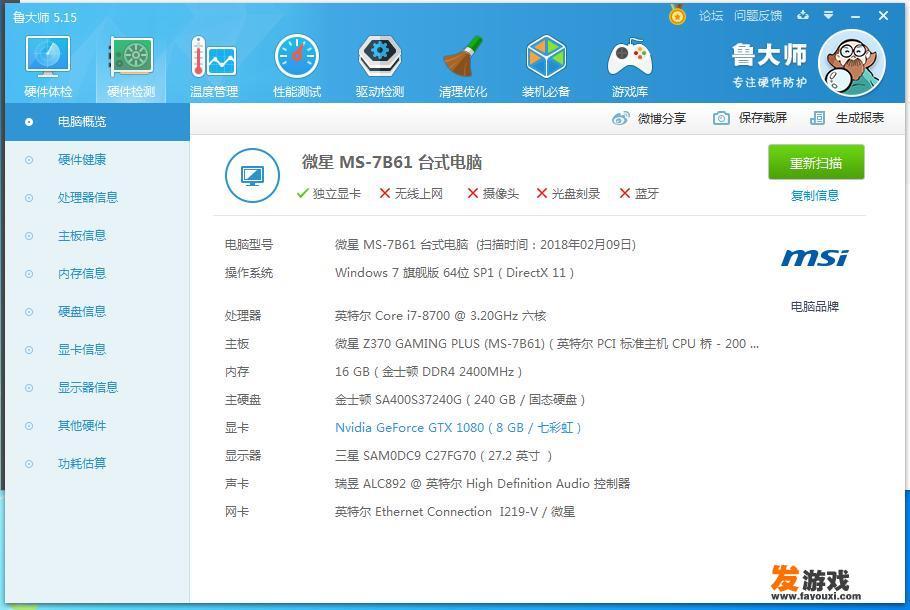The height and width of the screenshot is (610, 910).
Task: Launch 性能测试 performance test icon
Action: [297, 56]
